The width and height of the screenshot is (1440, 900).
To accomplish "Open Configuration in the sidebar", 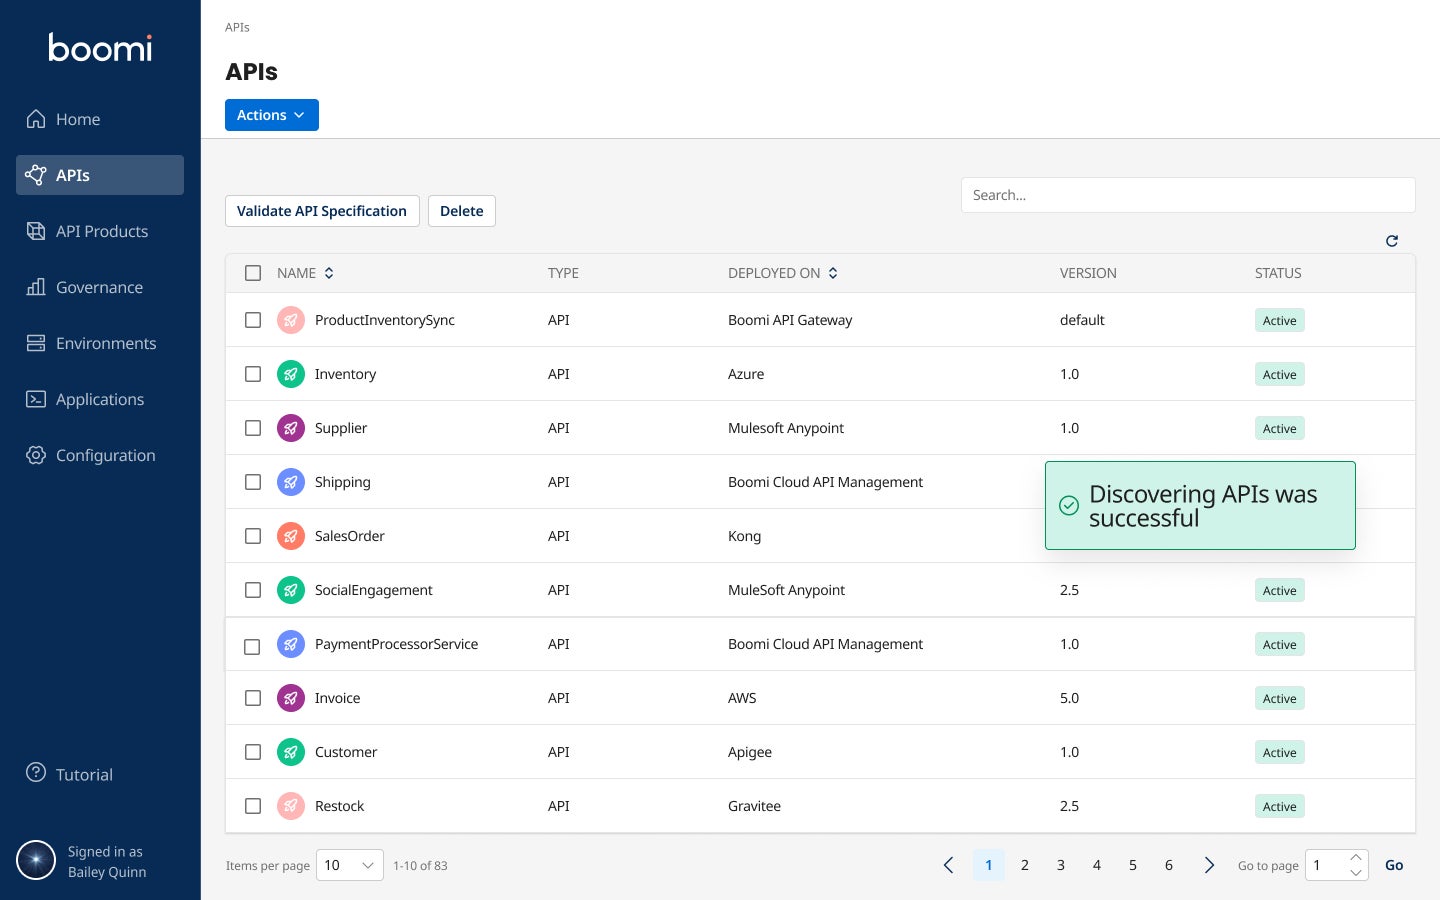I will pyautogui.click(x=100, y=455).
